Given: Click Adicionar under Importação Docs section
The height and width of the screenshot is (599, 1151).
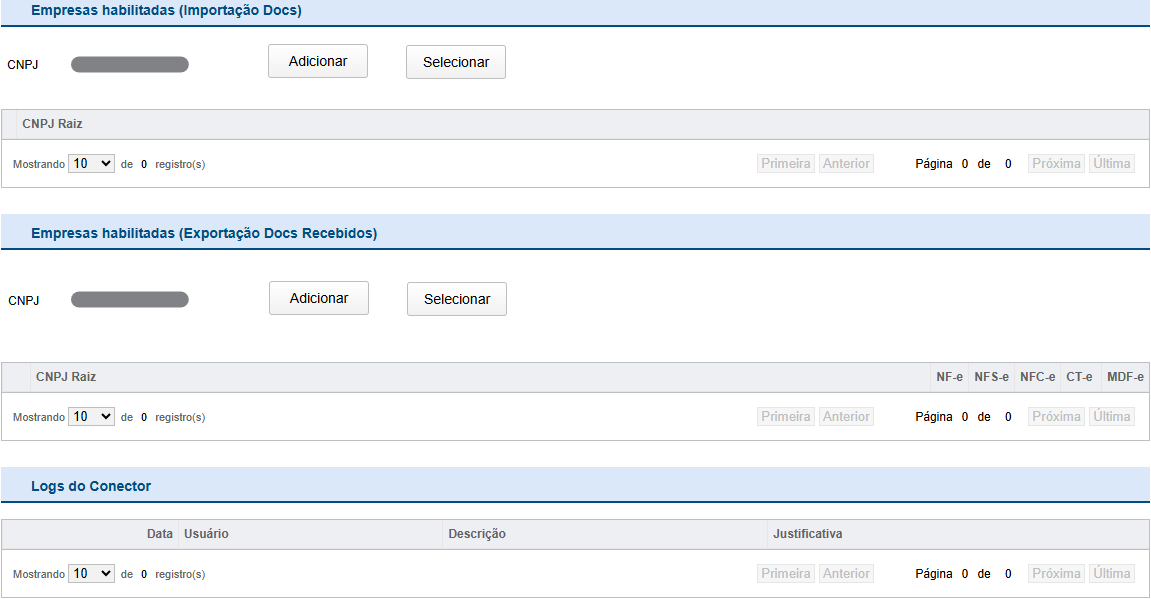Looking at the screenshot, I should (x=318, y=61).
